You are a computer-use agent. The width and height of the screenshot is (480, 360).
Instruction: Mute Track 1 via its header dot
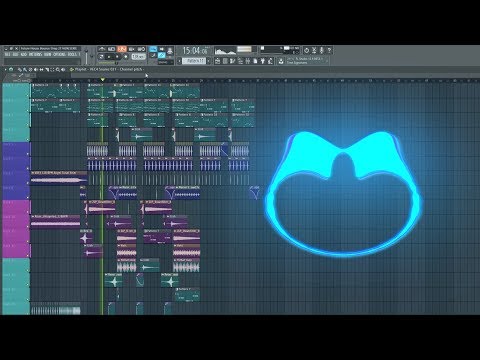28,95
